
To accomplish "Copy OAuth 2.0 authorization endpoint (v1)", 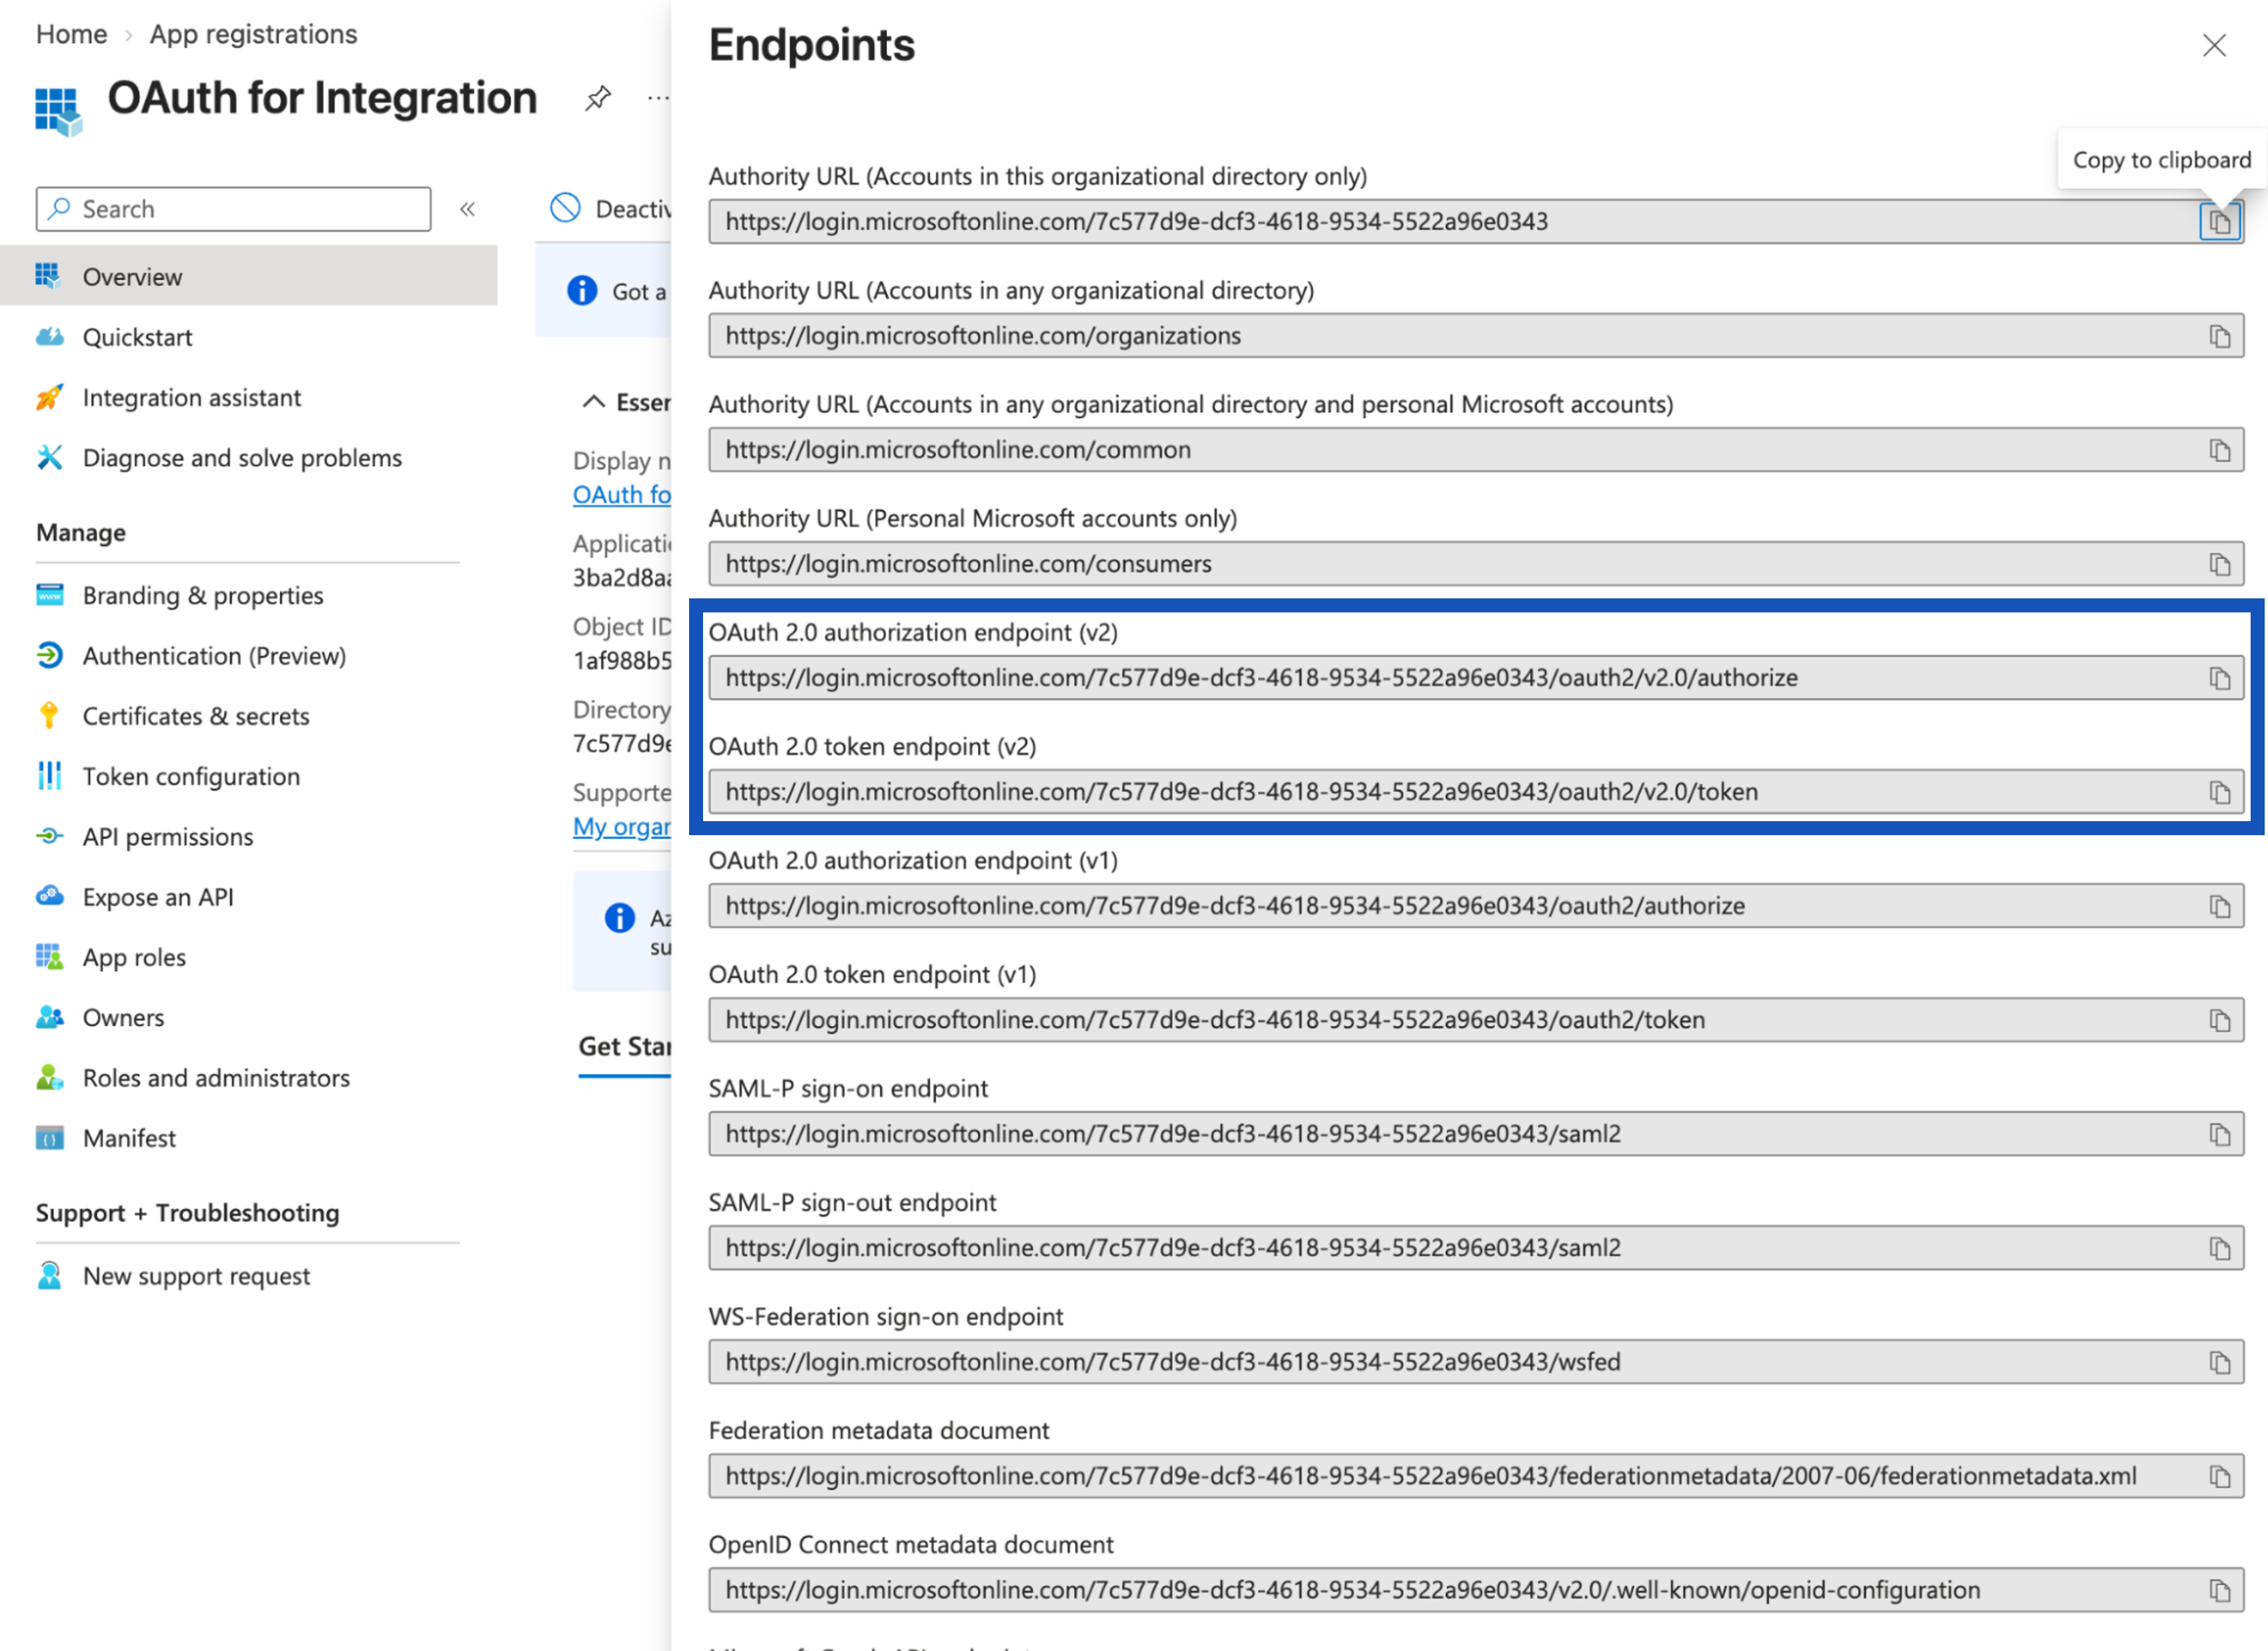I will tap(2219, 906).
